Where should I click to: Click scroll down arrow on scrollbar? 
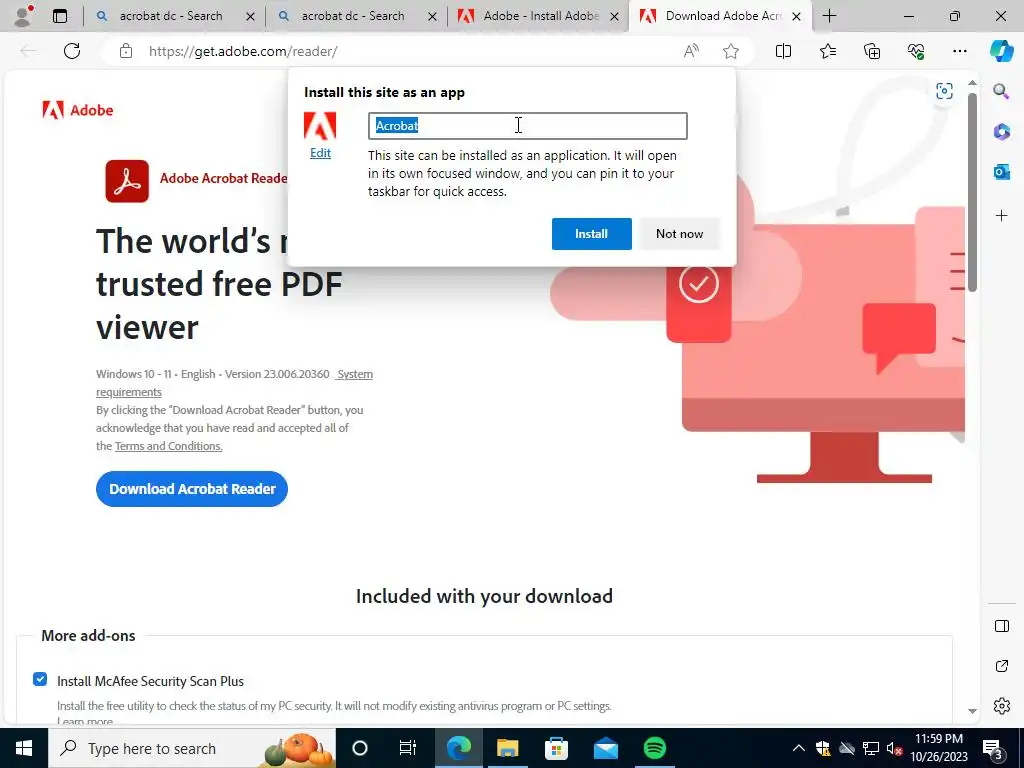[x=972, y=711]
